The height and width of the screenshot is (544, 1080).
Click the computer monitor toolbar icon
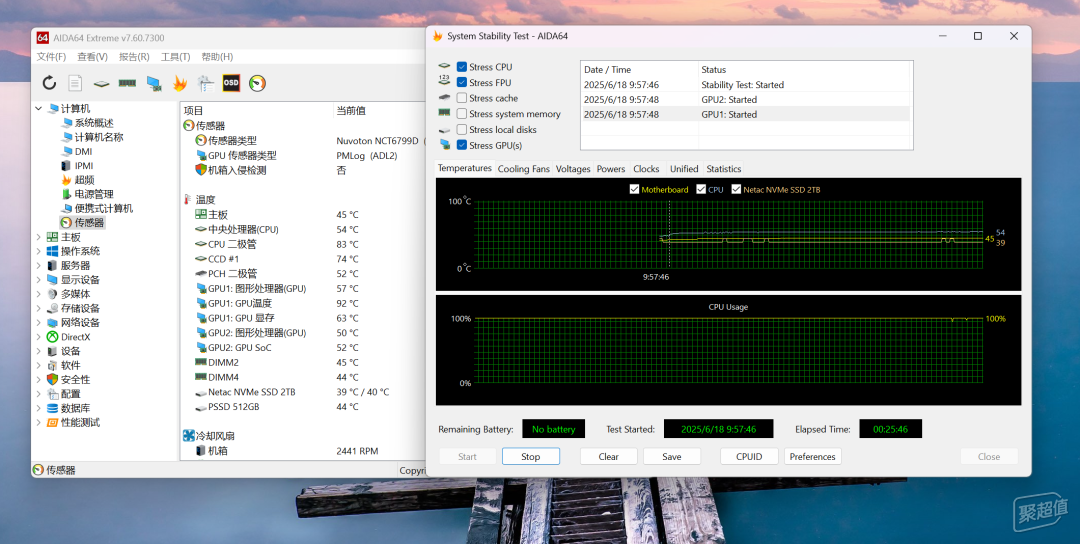(154, 83)
